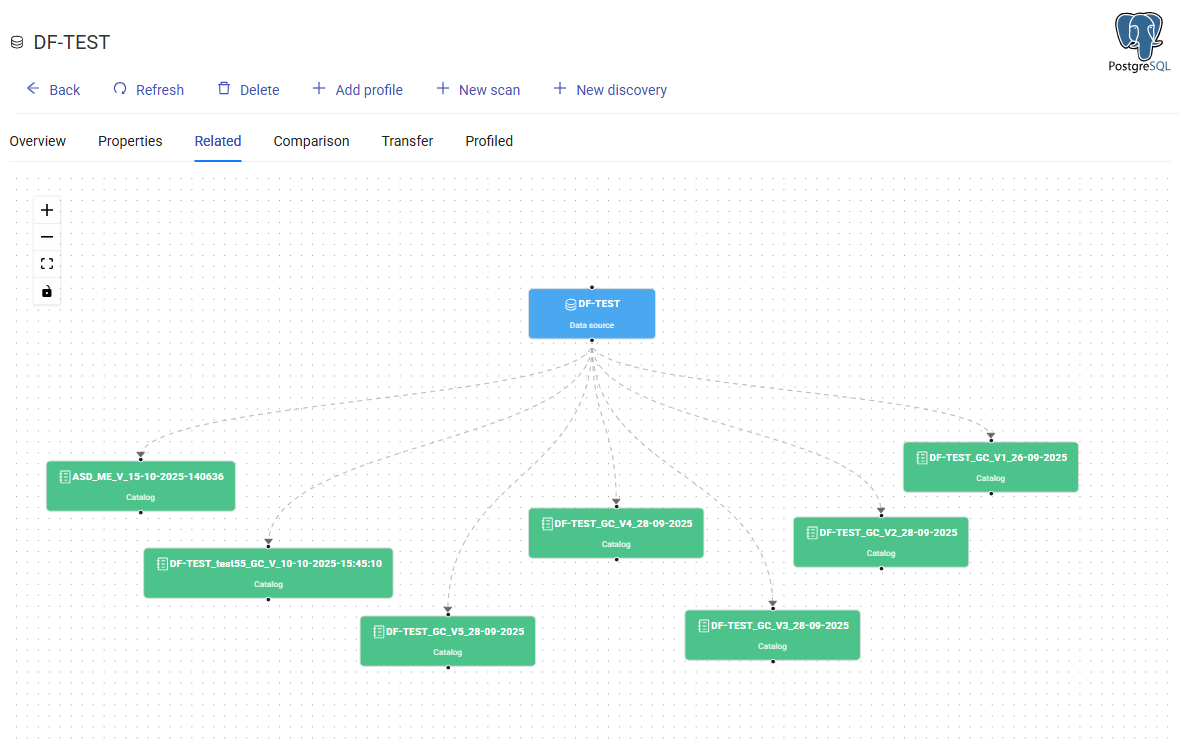The image size is (1197, 745).
Task: Click the database icon beside DF-TEST title
Action: click(x=17, y=43)
